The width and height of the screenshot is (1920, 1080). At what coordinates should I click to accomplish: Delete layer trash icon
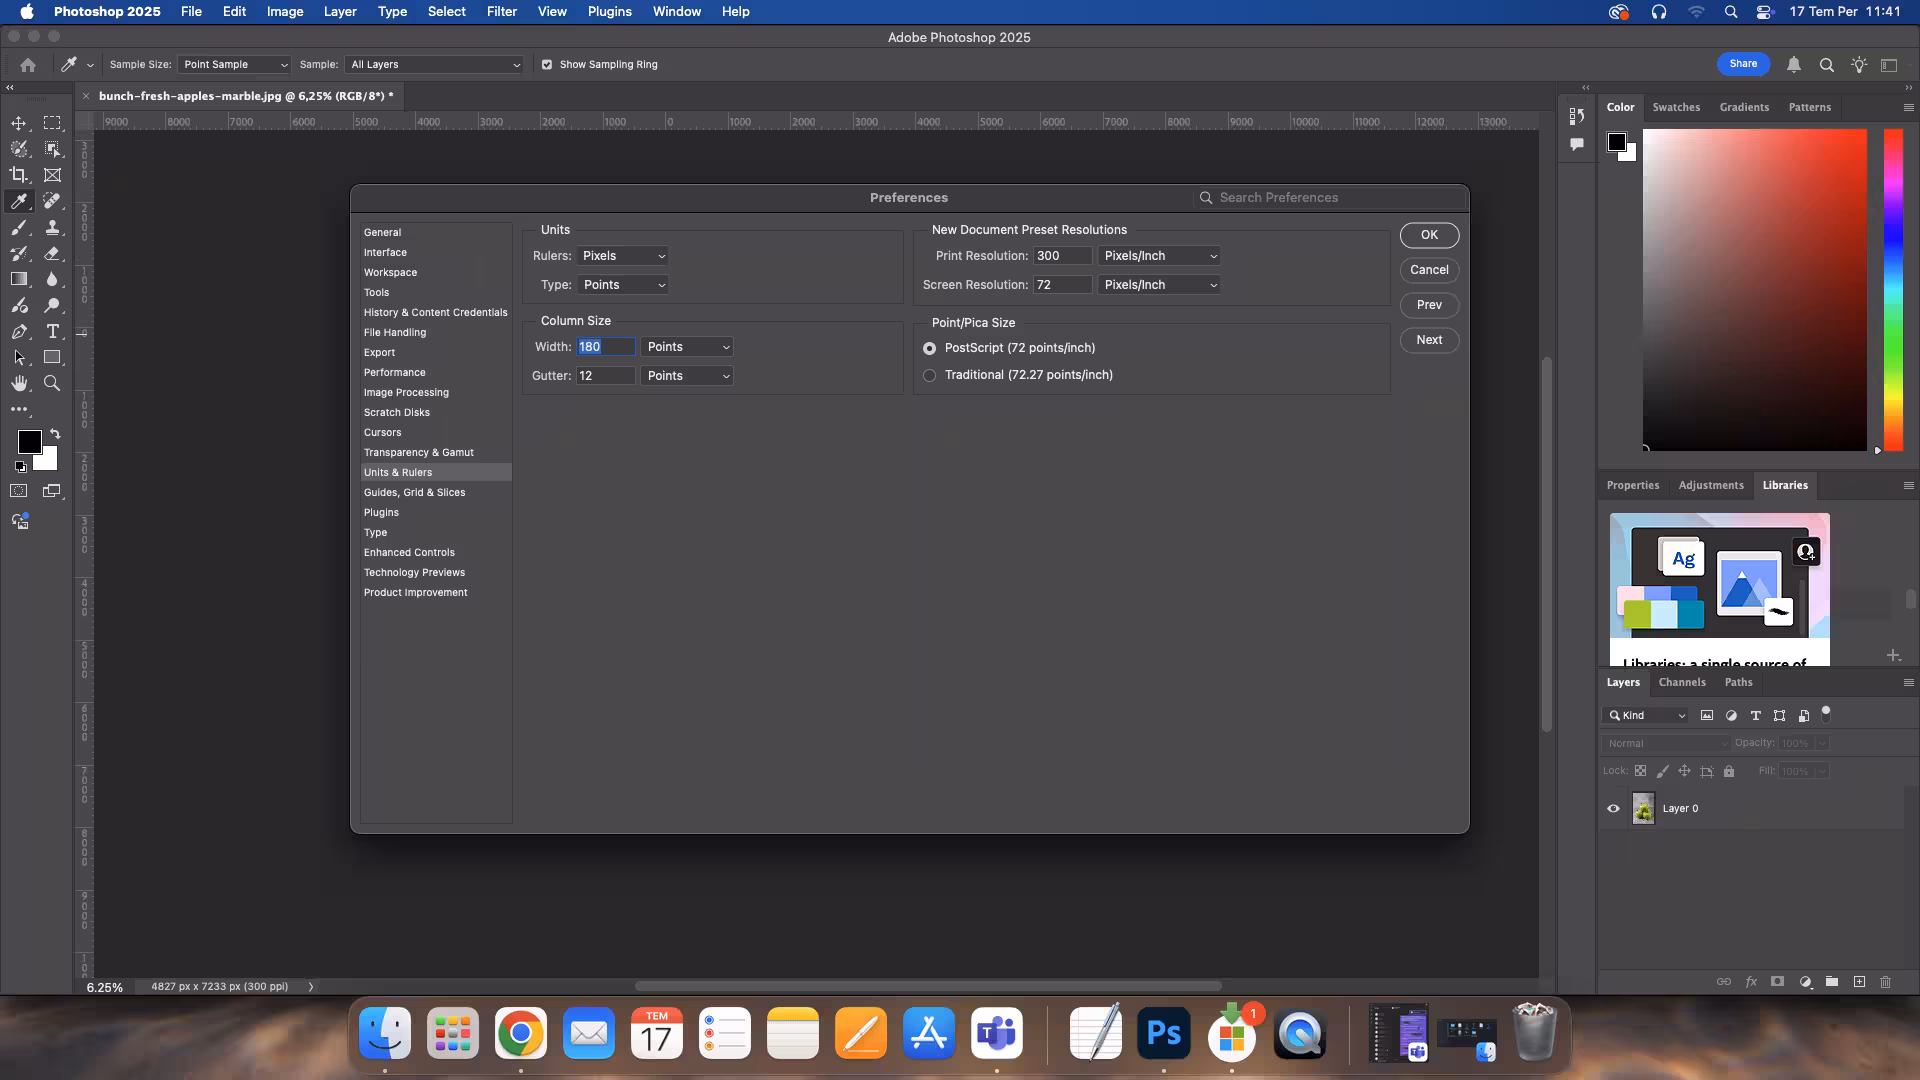tap(1885, 982)
